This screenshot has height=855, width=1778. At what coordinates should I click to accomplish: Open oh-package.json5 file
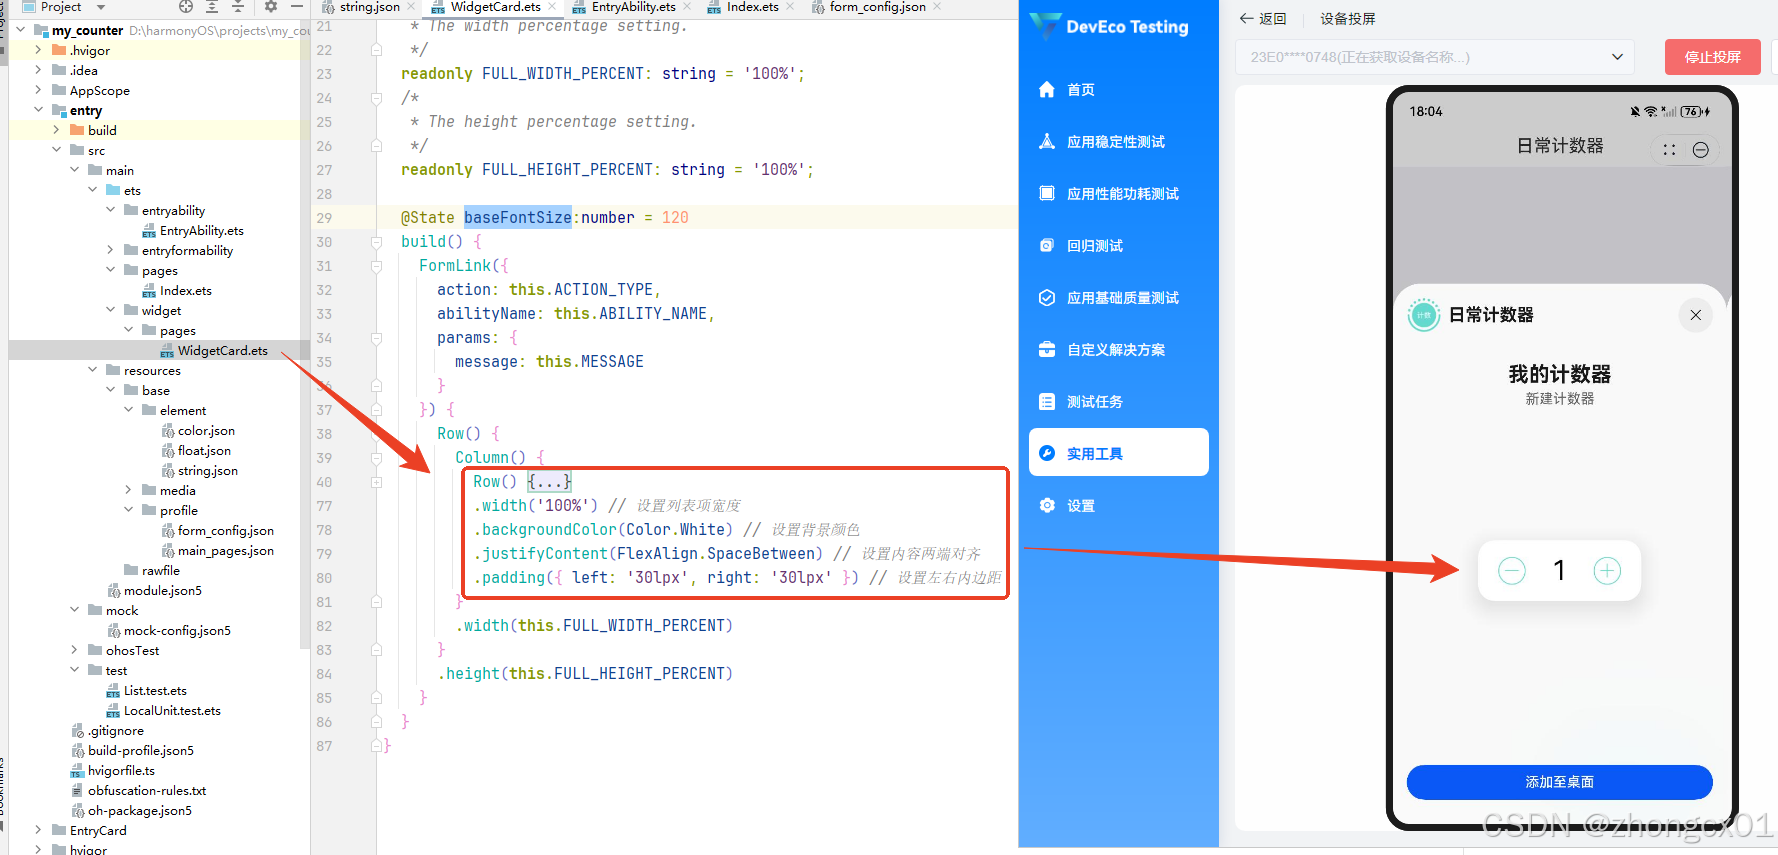tap(139, 811)
